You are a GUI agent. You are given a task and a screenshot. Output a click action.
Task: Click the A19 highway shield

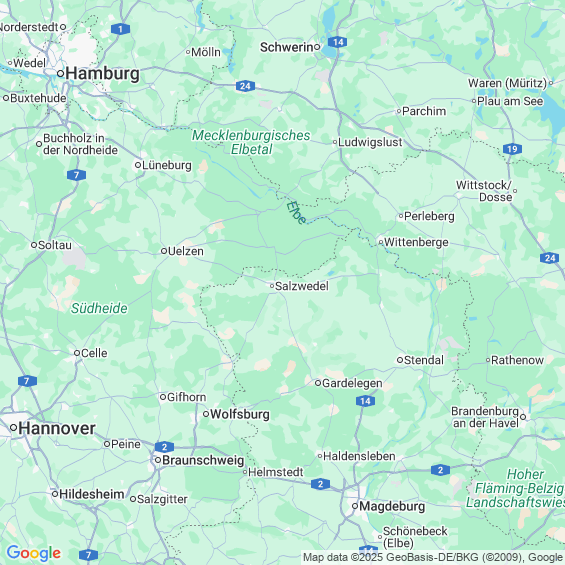point(512,149)
